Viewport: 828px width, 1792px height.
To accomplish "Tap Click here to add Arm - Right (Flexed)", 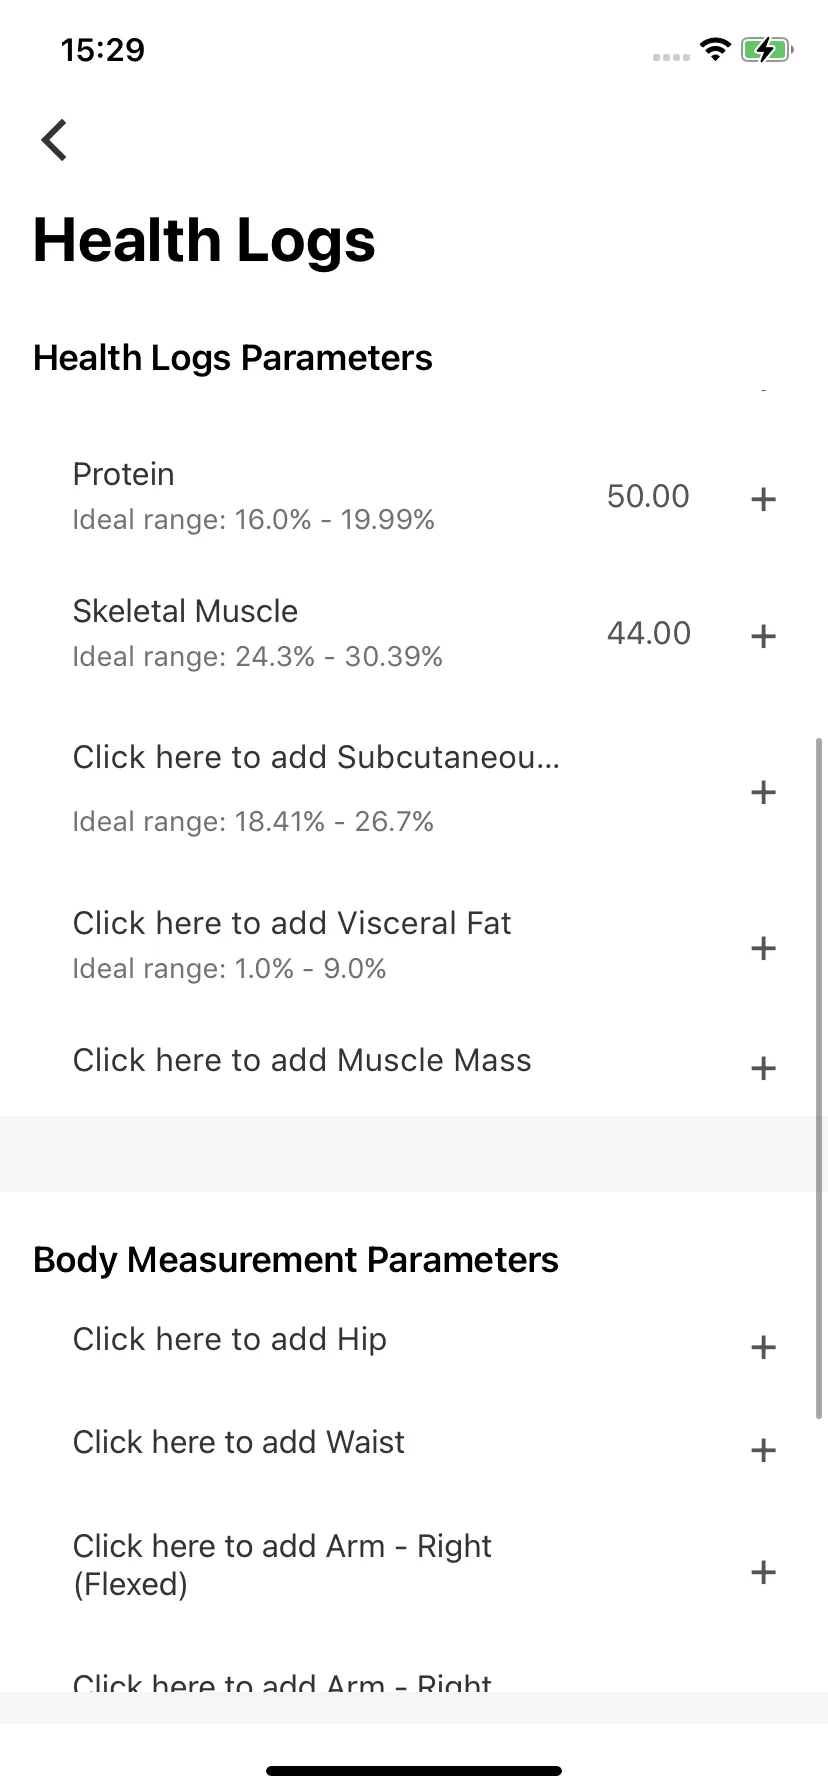I will click(282, 1565).
